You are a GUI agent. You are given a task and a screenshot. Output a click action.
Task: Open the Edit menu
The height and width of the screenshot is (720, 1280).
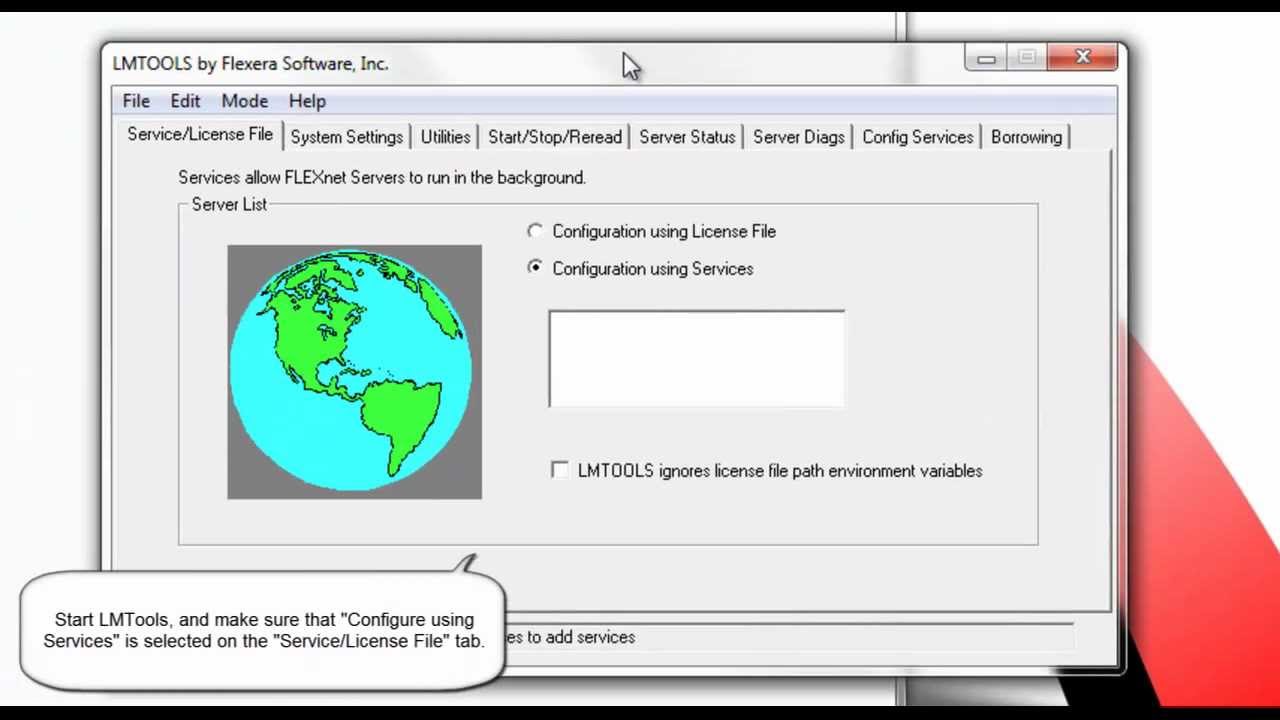click(185, 101)
